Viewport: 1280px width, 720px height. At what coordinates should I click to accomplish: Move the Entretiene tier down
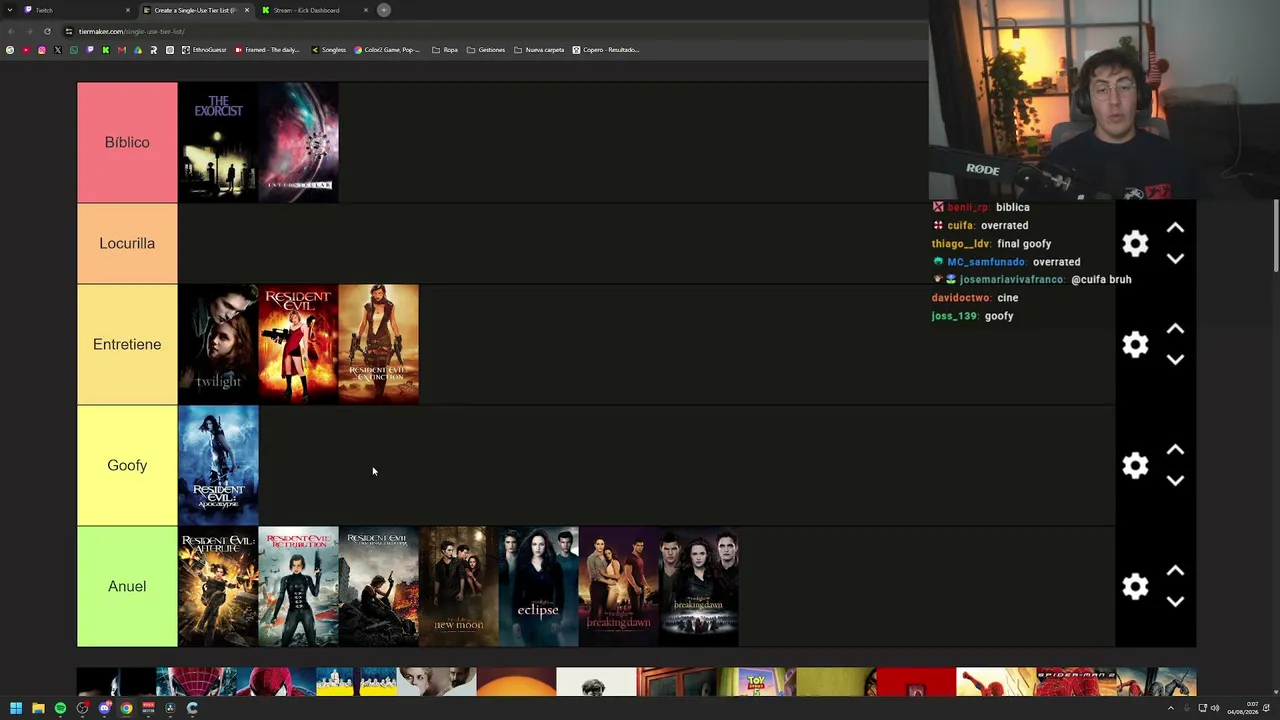1175,359
